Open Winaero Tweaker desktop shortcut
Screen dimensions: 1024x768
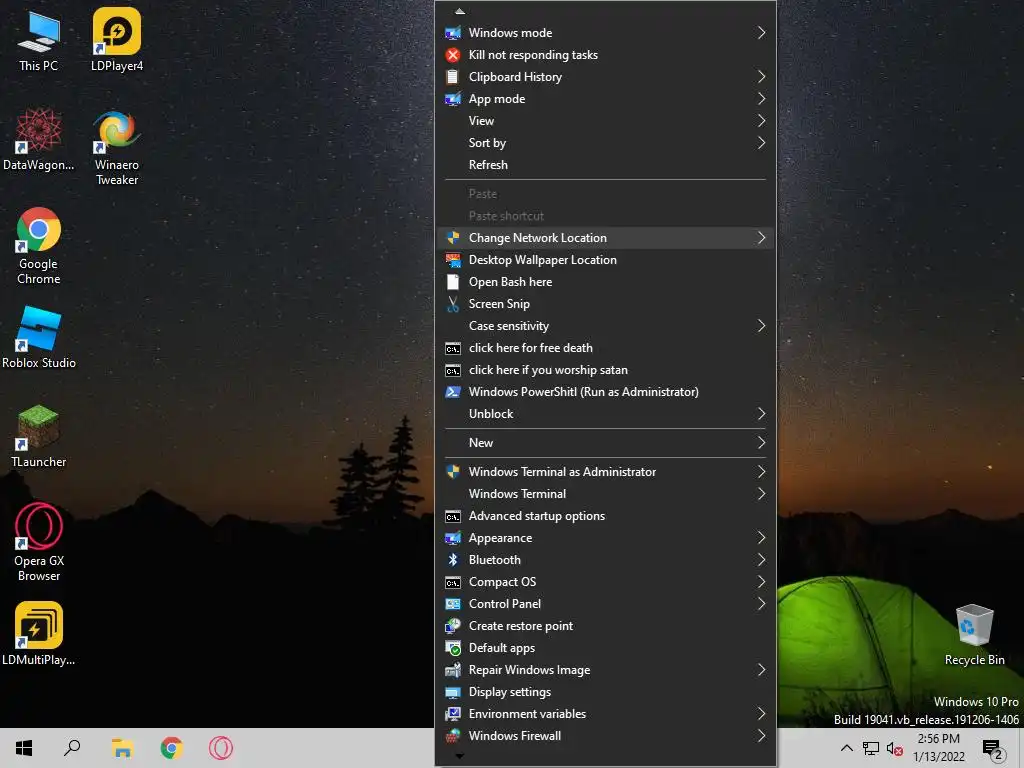(117, 148)
